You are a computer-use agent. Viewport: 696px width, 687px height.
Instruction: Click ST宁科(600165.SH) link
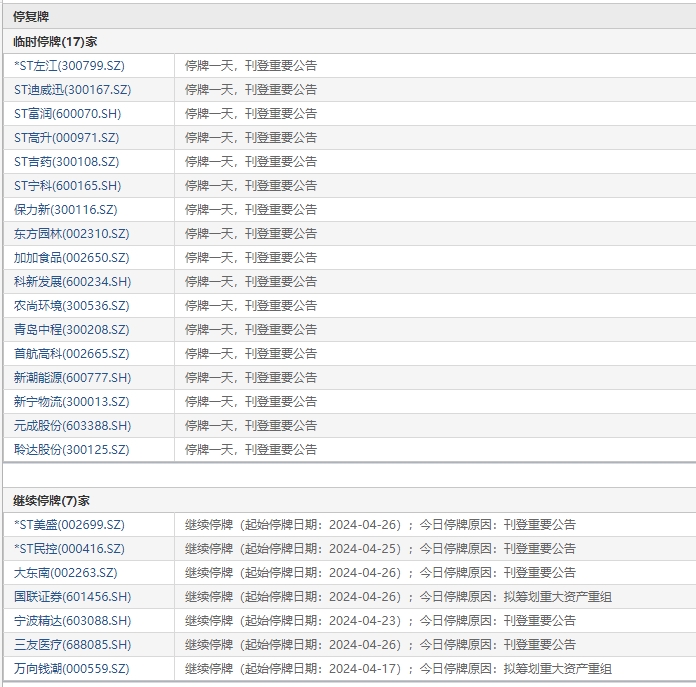point(67,186)
